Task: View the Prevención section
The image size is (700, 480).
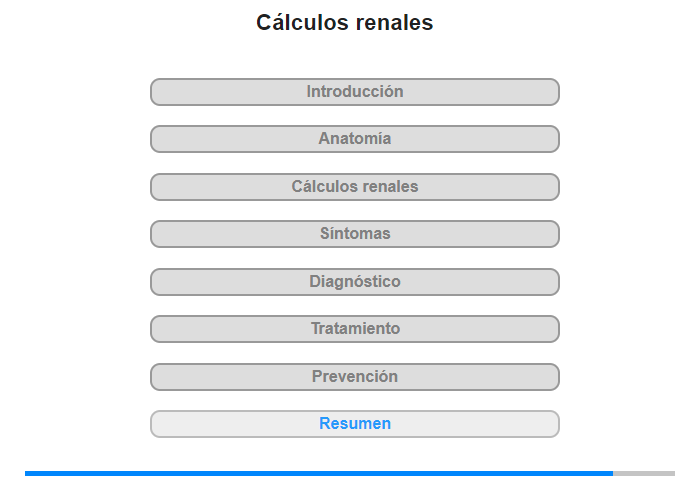Action: (x=354, y=377)
